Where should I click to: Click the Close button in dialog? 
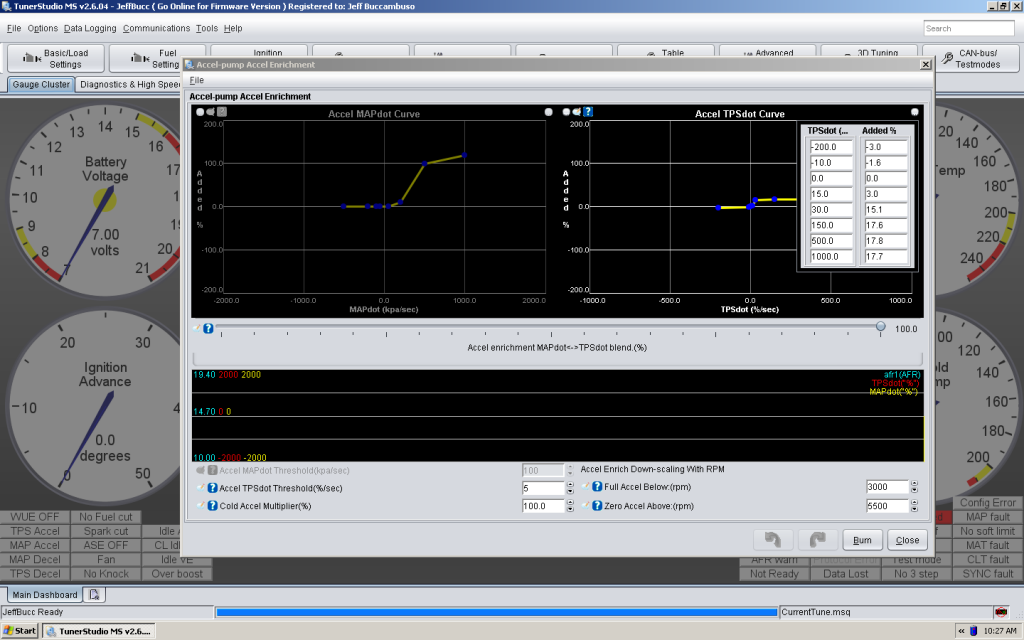(908, 540)
